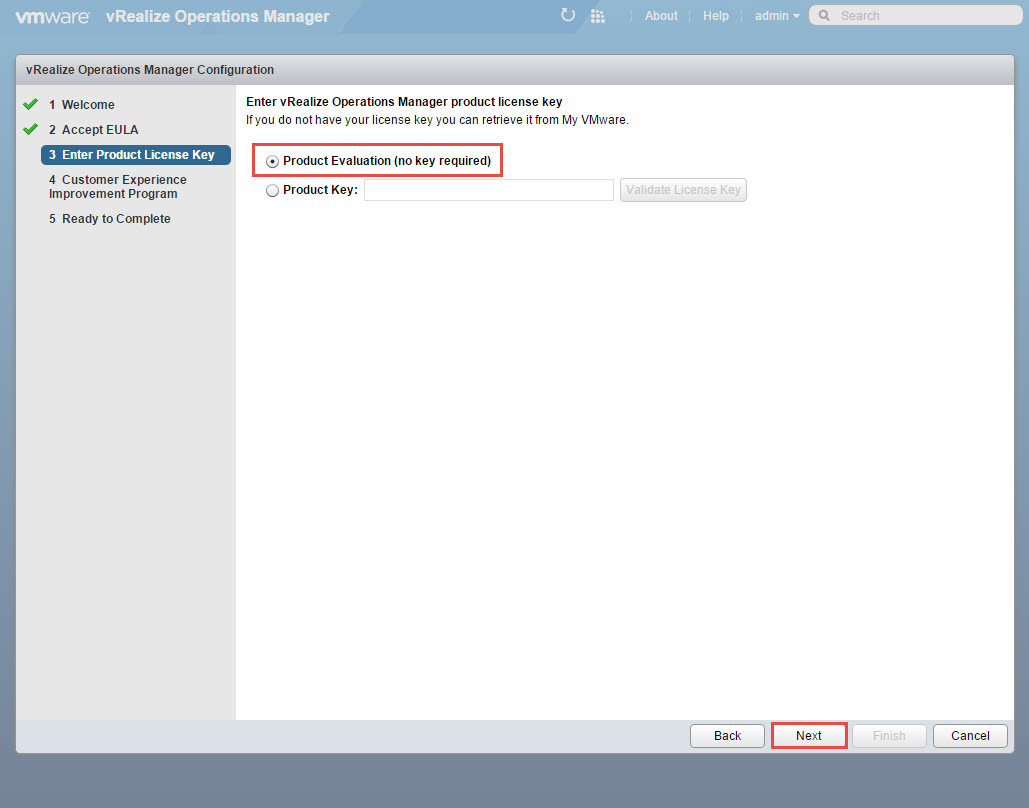
Task: Cancel the configuration wizard
Action: (969, 736)
